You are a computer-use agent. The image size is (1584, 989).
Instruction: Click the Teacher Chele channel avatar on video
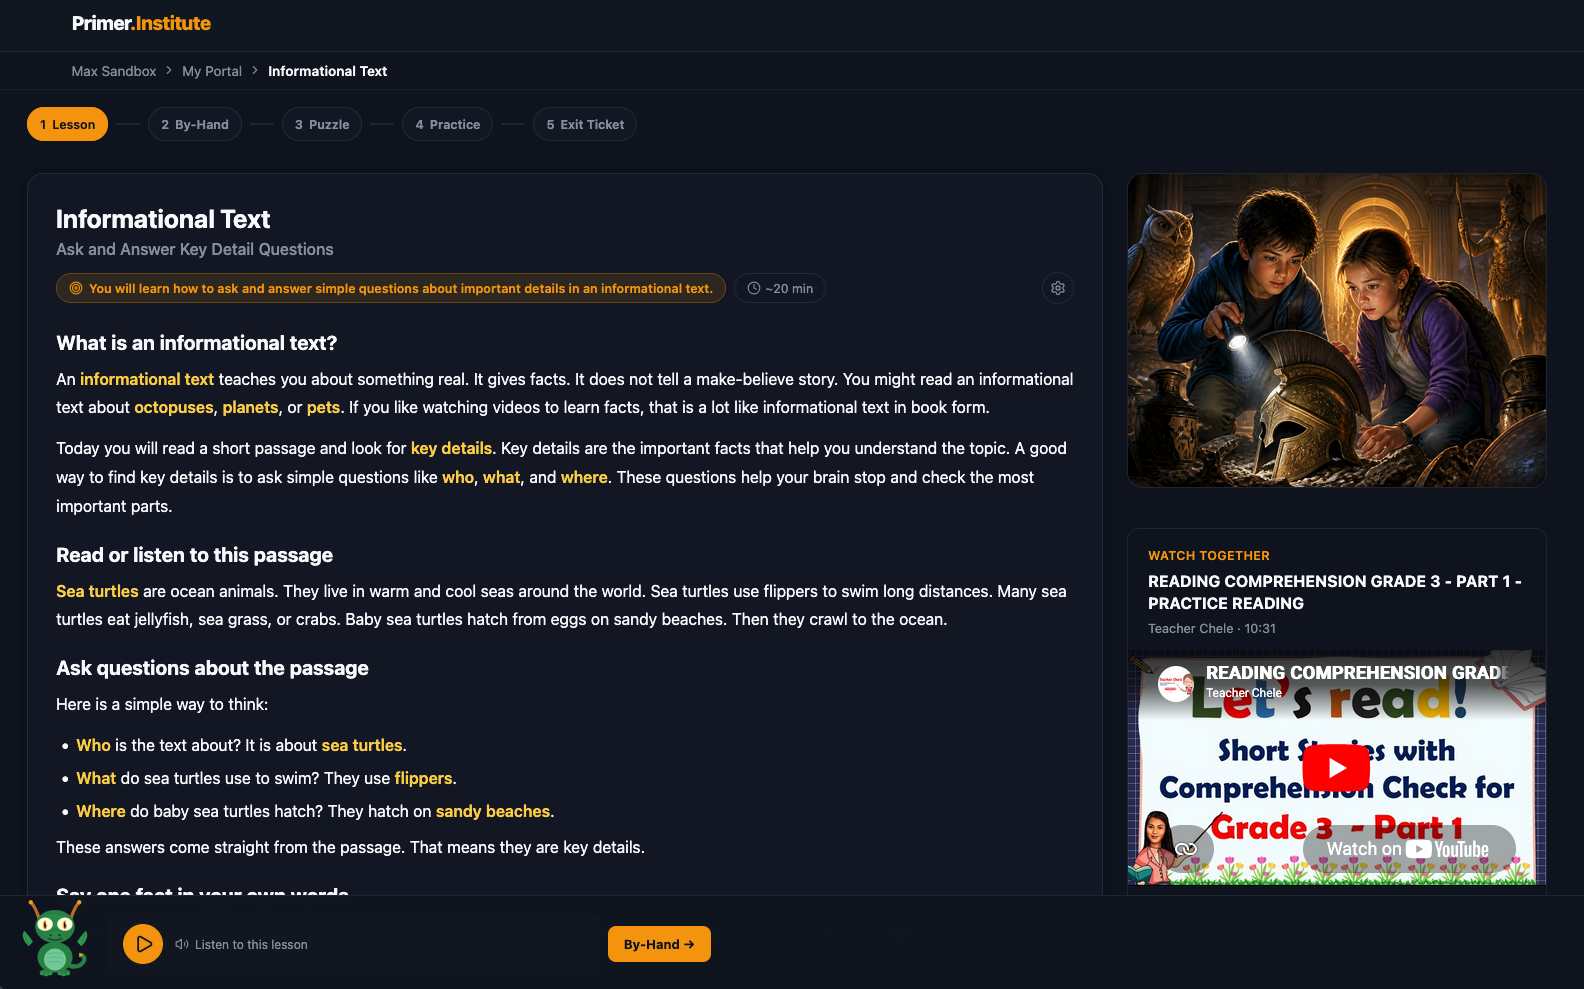point(1175,684)
